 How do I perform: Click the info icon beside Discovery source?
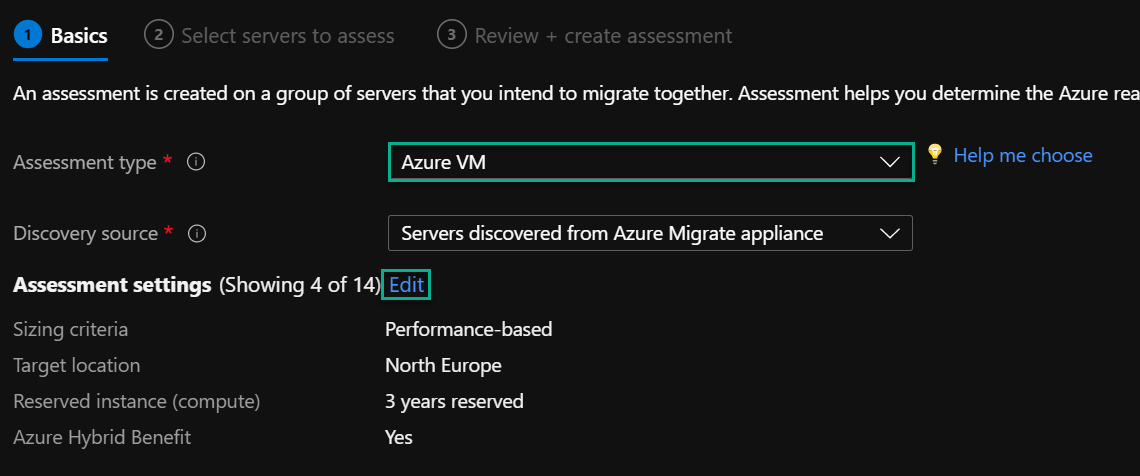point(197,234)
